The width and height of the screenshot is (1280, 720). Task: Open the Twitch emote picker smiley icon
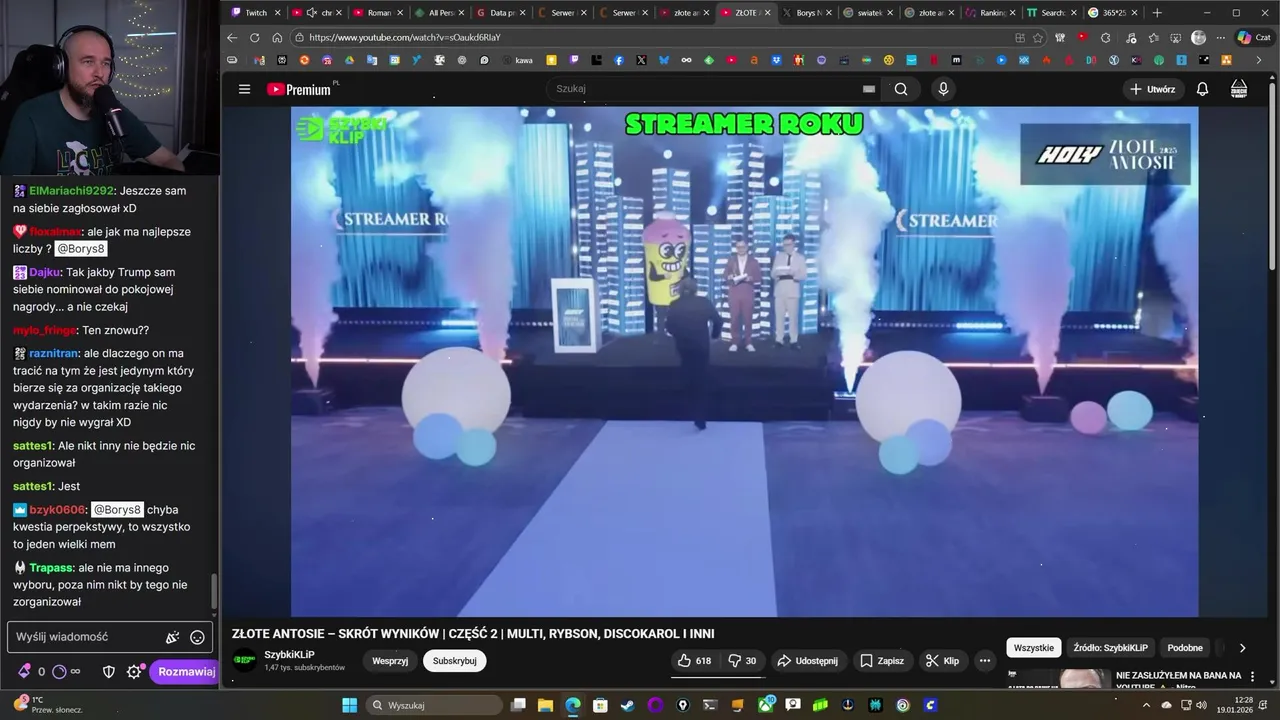tap(197, 637)
